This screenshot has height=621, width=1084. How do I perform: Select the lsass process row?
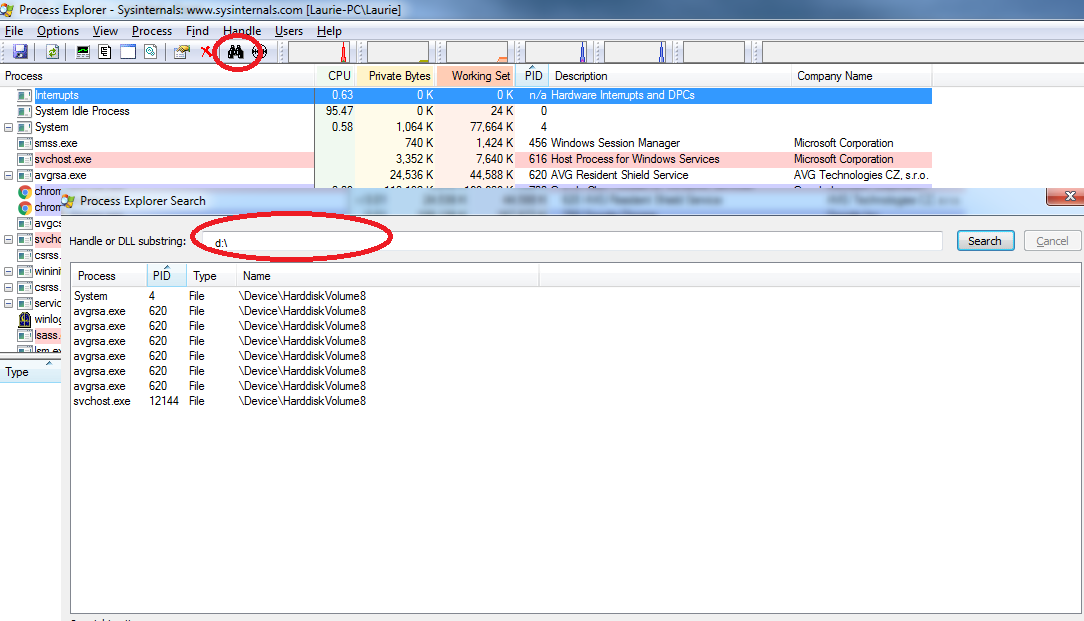pyautogui.click(x=30, y=335)
